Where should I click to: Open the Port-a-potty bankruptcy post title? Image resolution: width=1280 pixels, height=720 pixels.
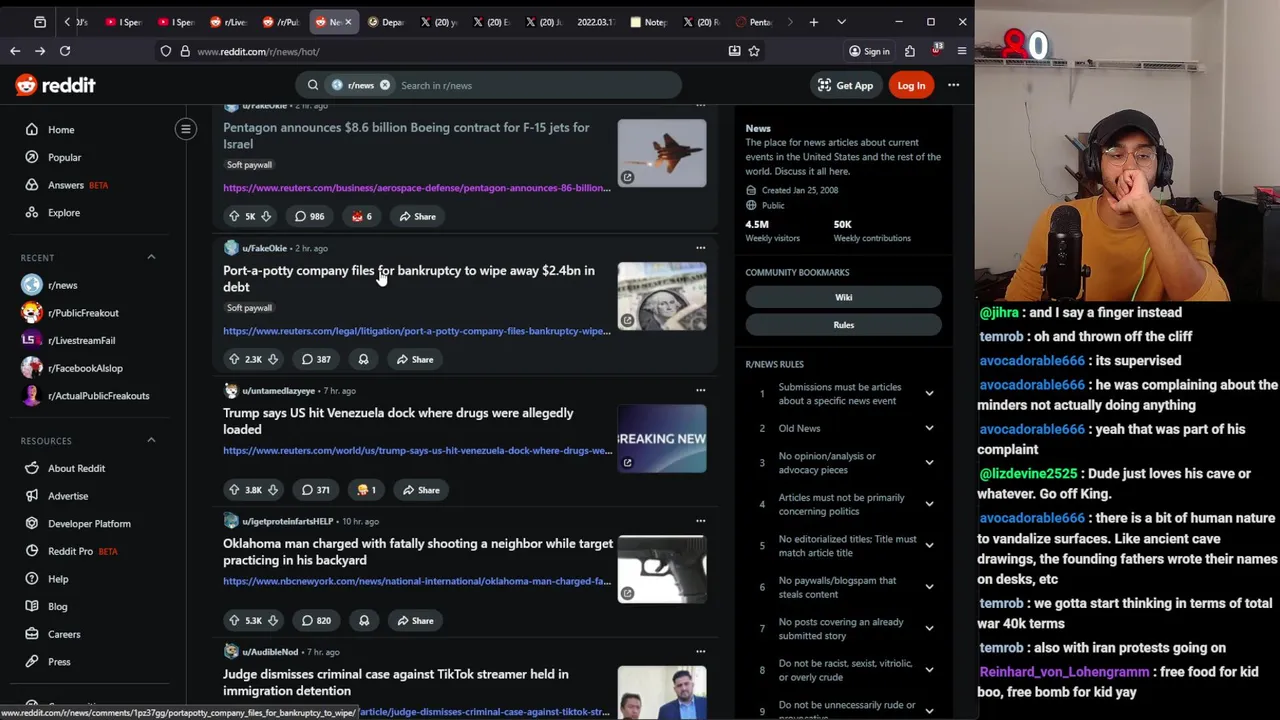(408, 279)
